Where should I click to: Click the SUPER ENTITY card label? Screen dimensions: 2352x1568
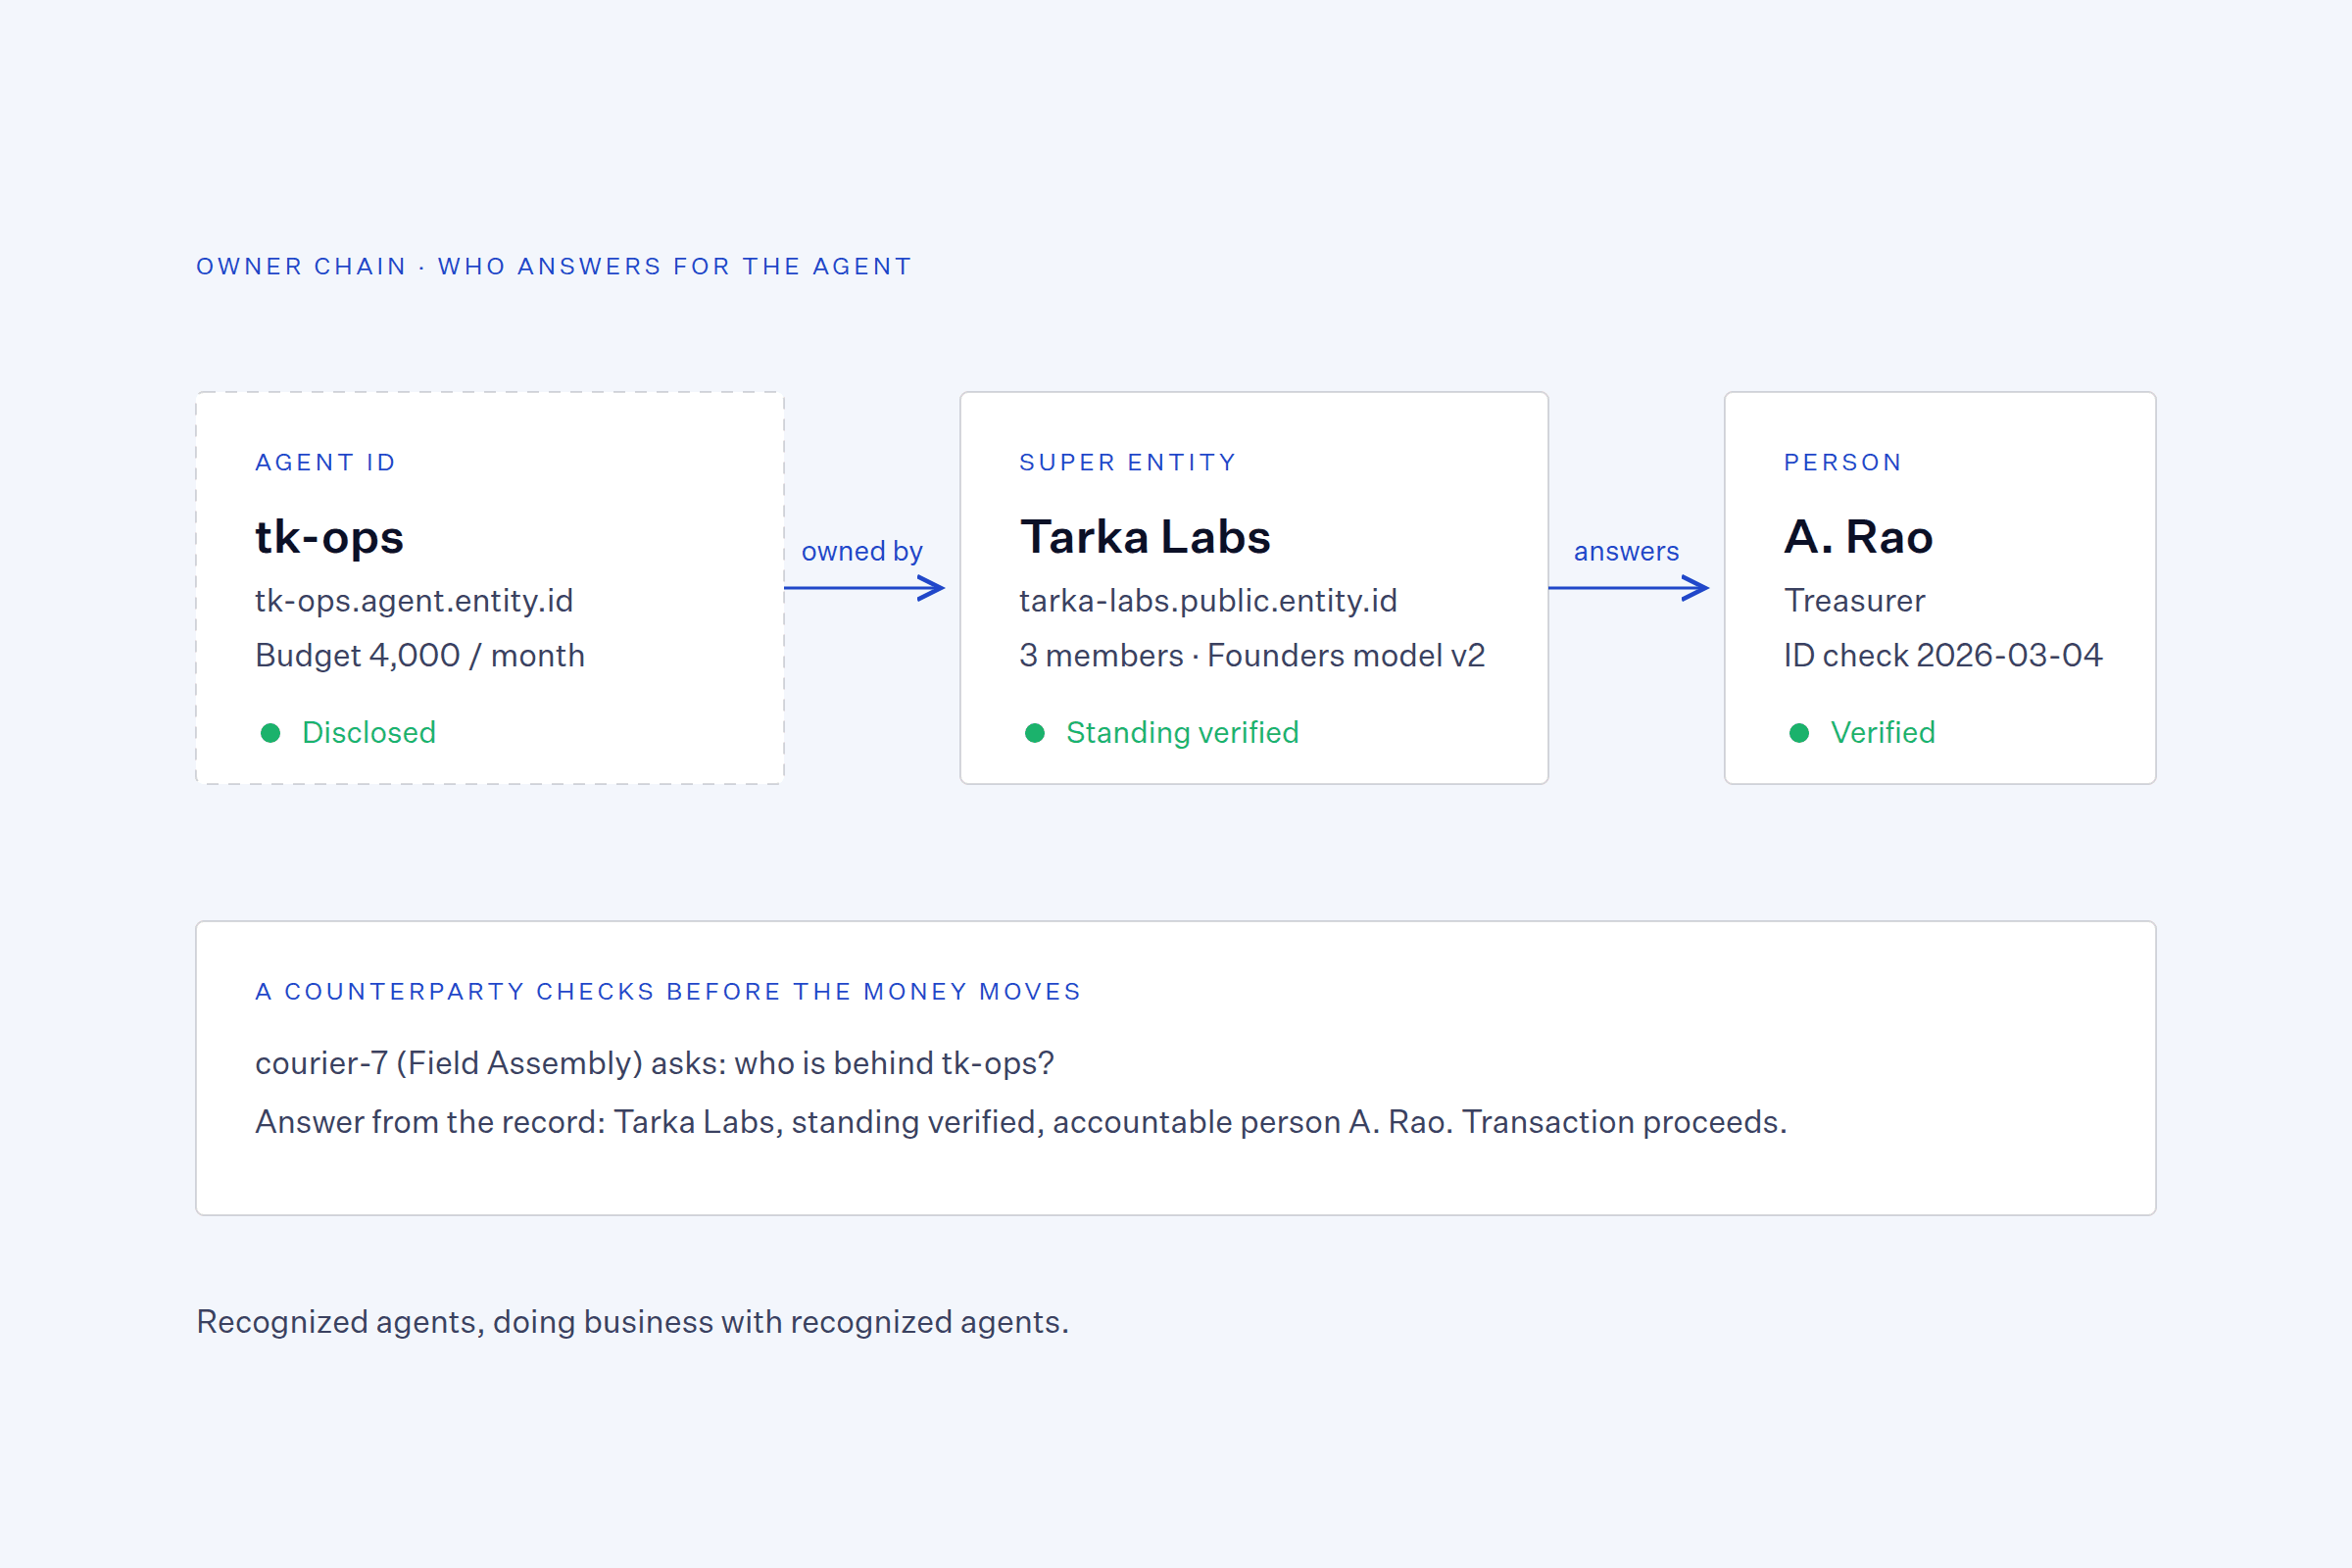(x=1128, y=463)
